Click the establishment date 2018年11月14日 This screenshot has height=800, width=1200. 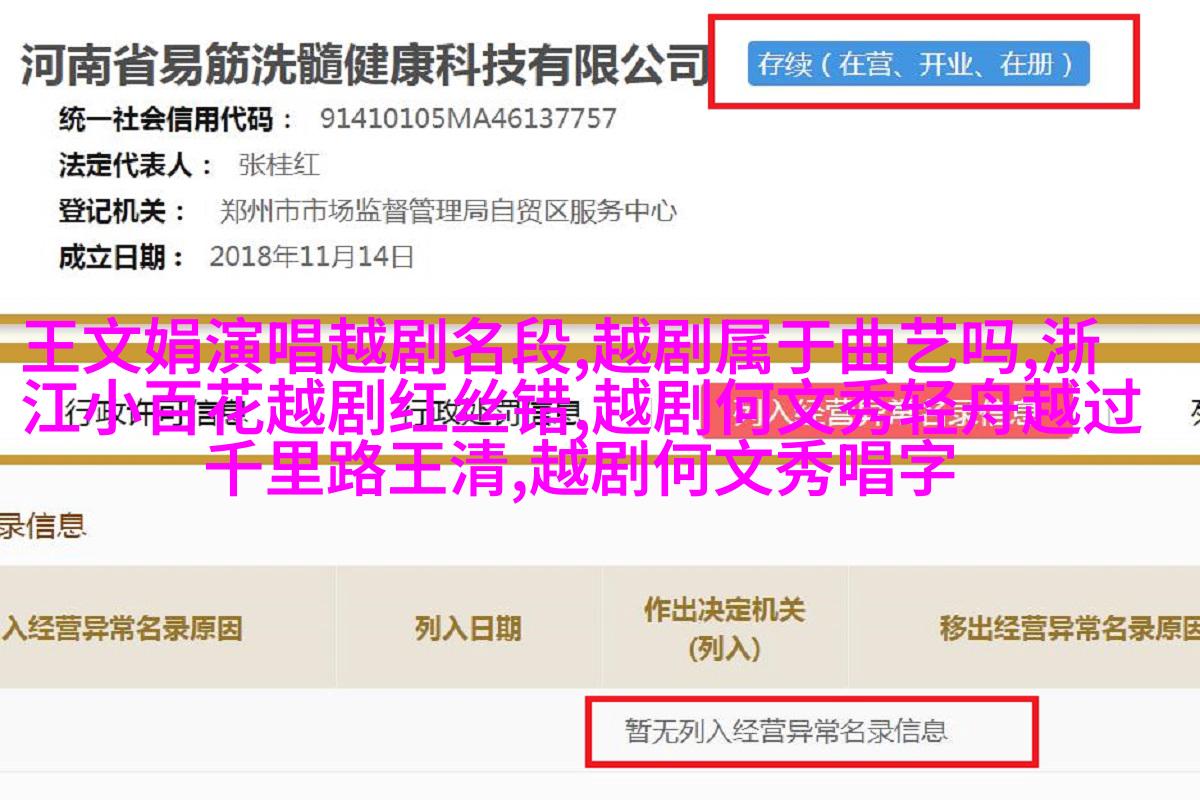(x=311, y=257)
